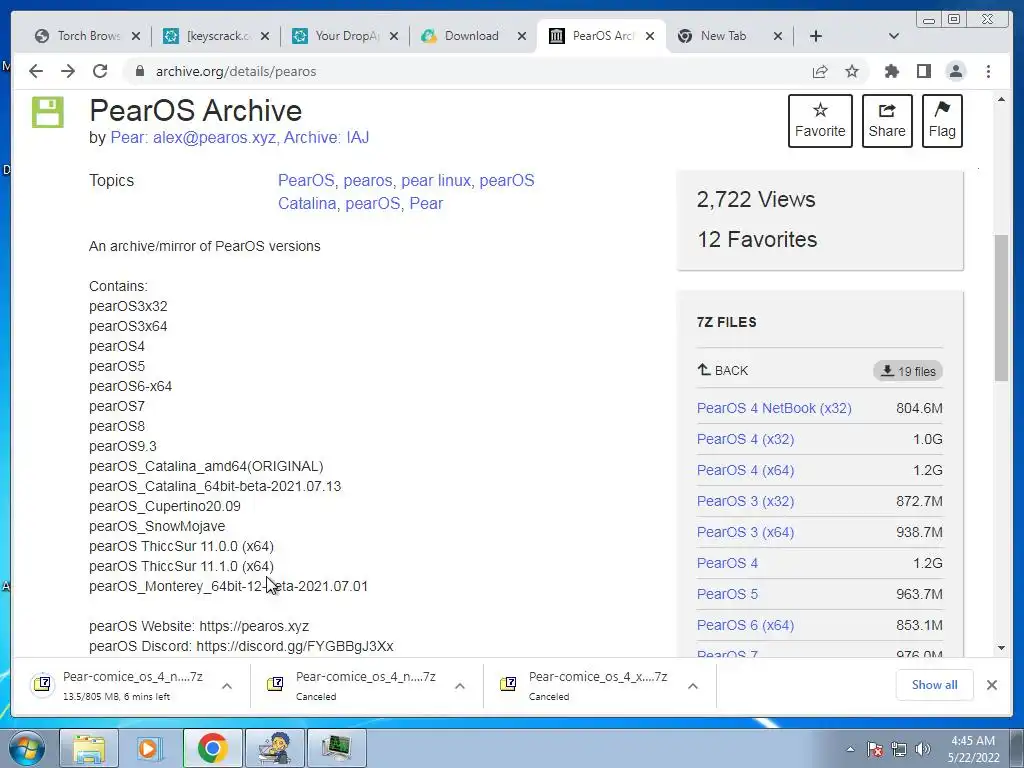Image resolution: width=1024 pixels, height=768 pixels.
Task: Download PearOS 3 (x64) file
Action: [x=745, y=533]
